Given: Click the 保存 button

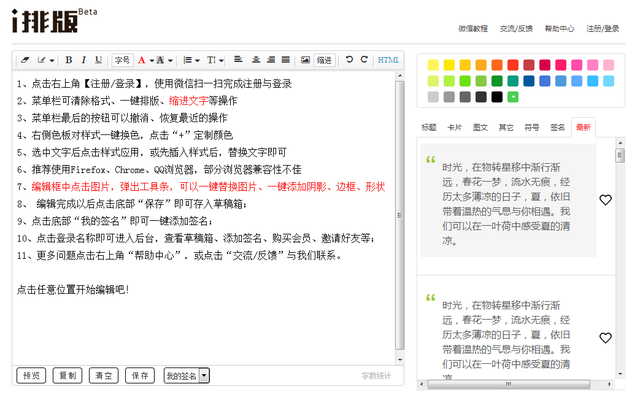Looking at the screenshot, I should pos(139,375).
